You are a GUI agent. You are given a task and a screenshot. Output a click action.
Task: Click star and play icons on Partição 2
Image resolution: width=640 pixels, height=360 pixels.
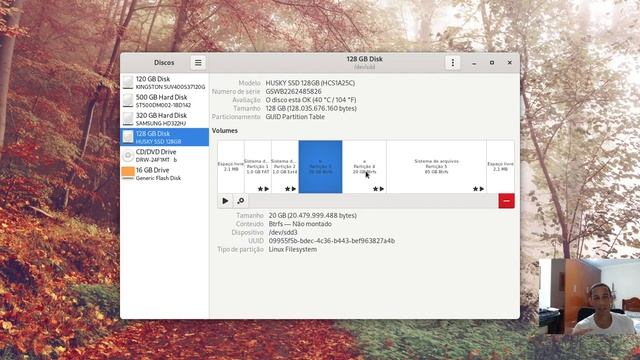point(290,189)
